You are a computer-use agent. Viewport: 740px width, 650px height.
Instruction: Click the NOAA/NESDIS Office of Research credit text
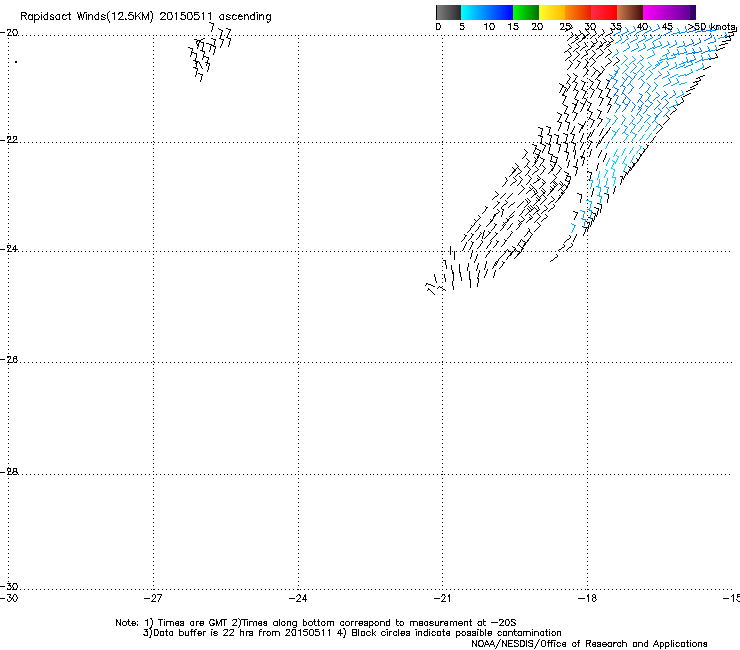[x=589, y=644]
